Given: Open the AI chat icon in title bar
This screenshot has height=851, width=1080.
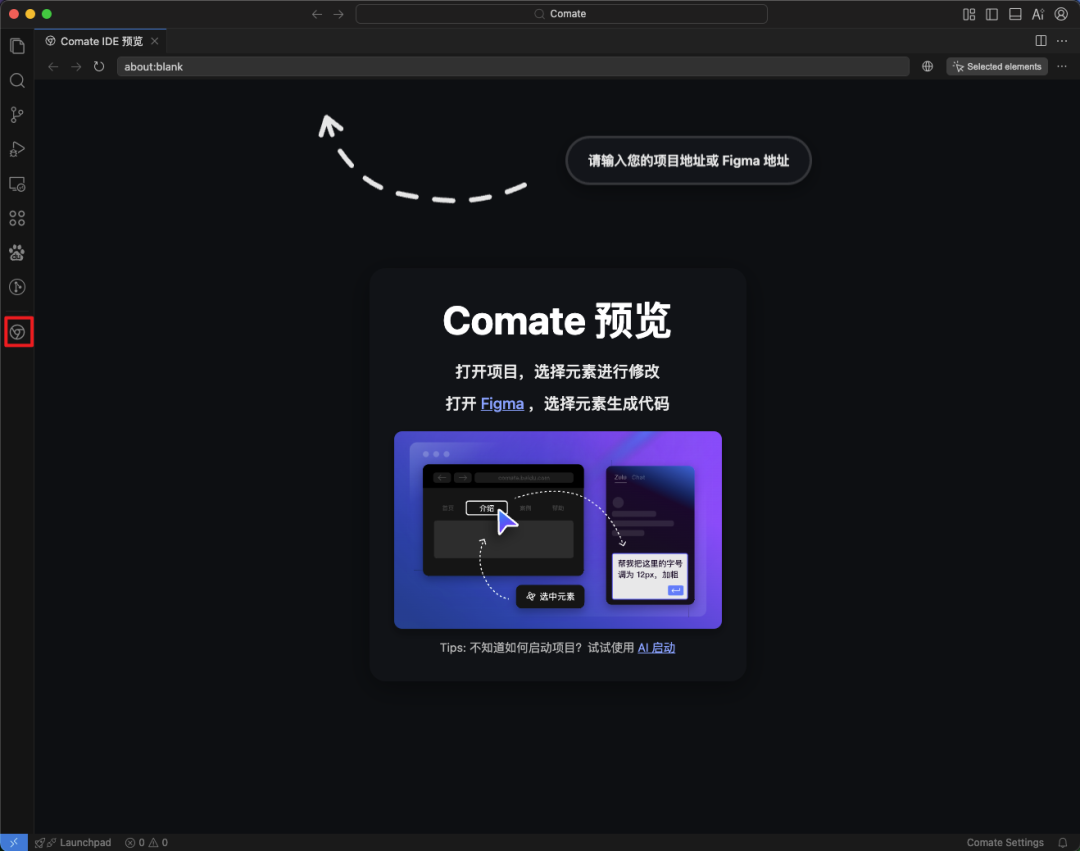Looking at the screenshot, I should (x=1038, y=14).
